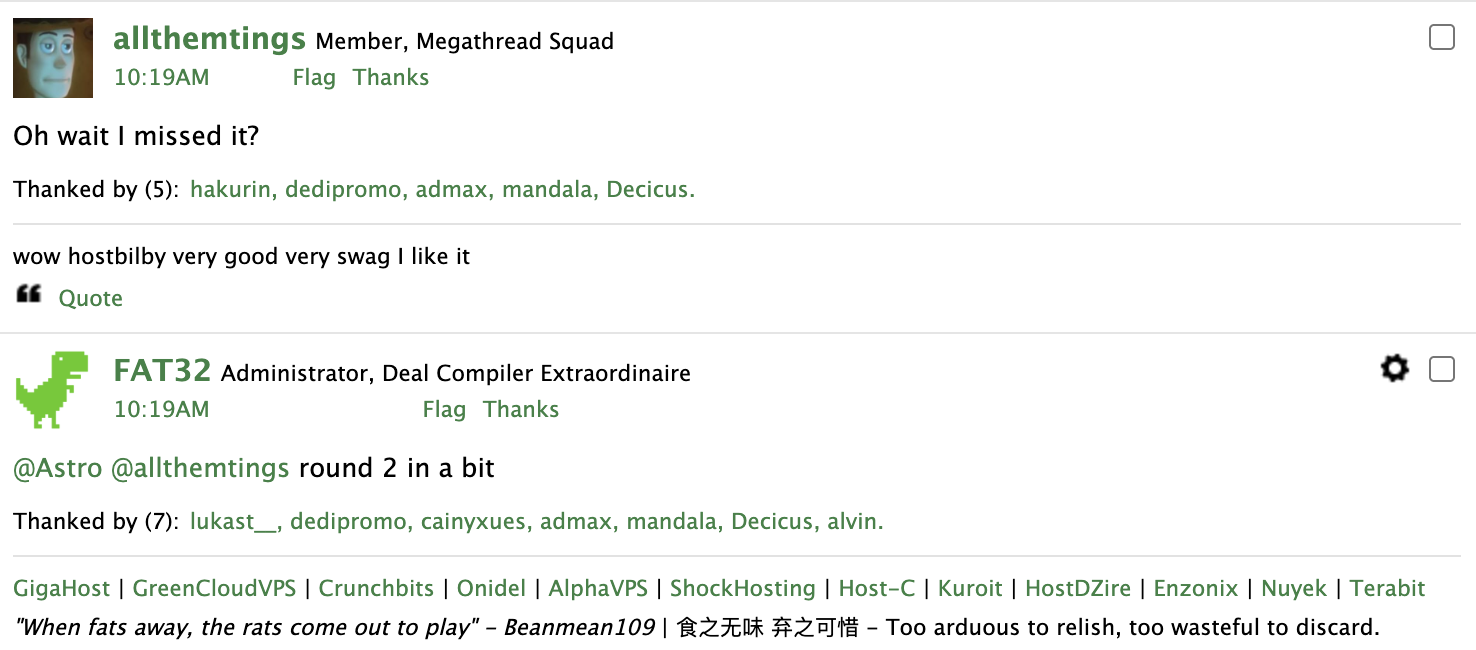1476x650 pixels.
Task: Open hakurin's profile in the thanked list
Action: [231, 189]
